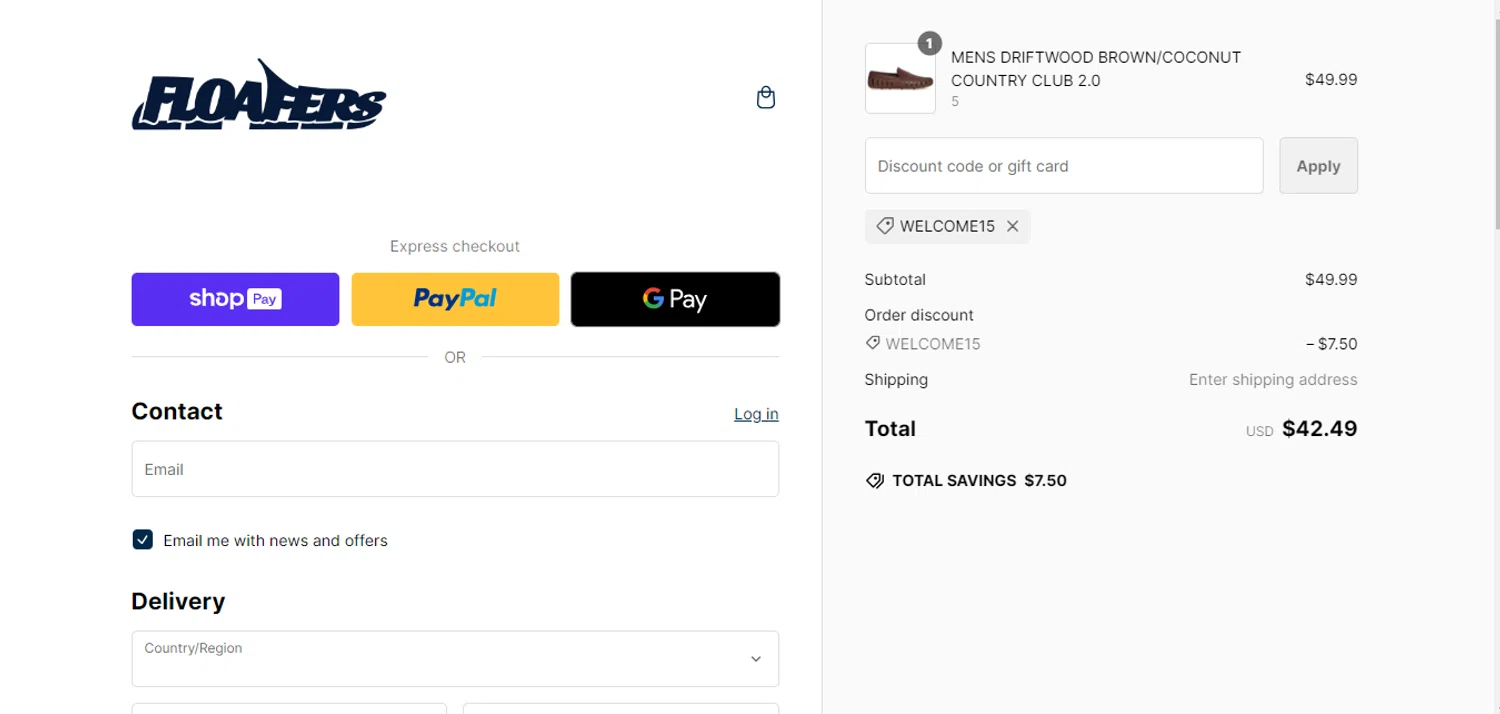Viewport: 1500px width, 714px height.
Task: Click the Log in link
Action: pyautogui.click(x=756, y=414)
